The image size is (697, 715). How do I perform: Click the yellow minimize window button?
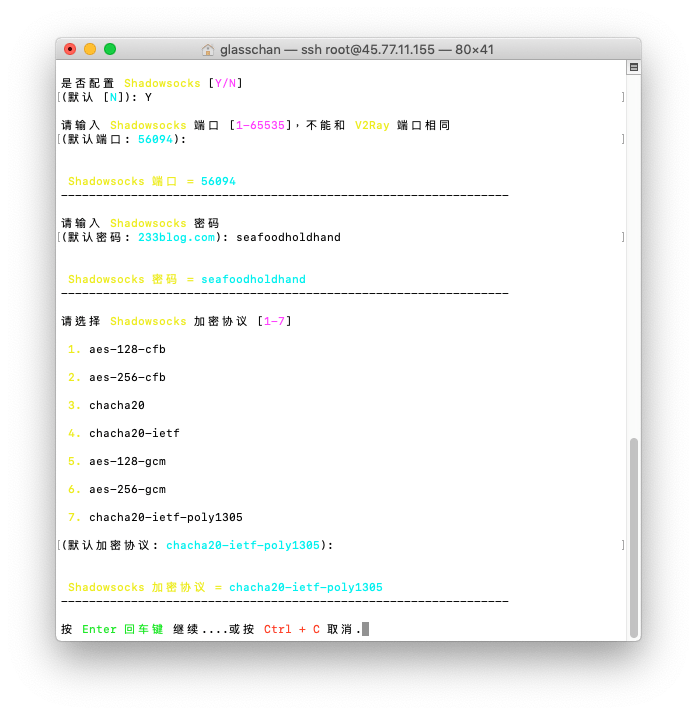click(x=90, y=49)
